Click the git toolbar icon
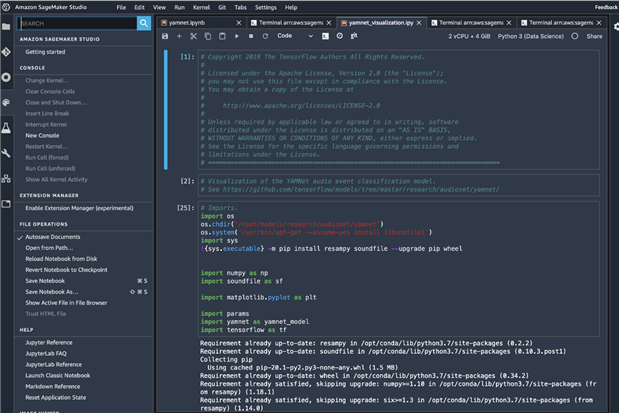This screenshot has width=619, height=413. 354,36
